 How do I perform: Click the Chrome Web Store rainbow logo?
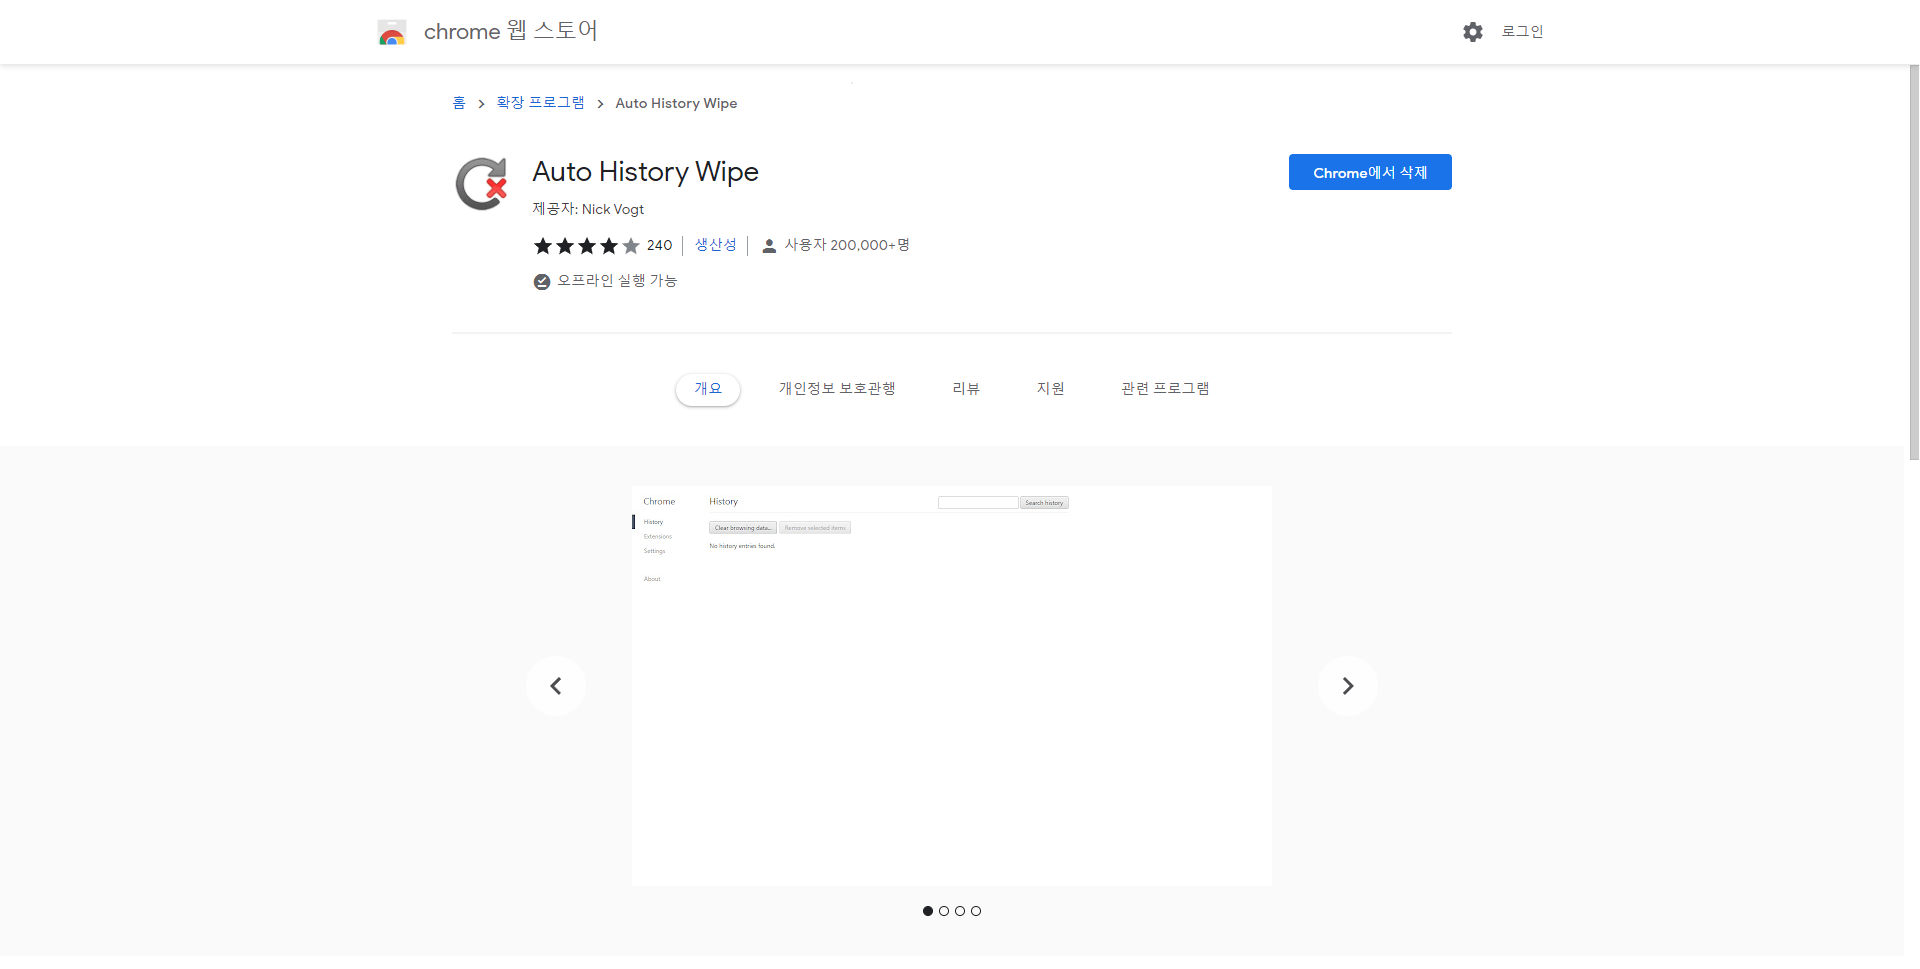[392, 32]
